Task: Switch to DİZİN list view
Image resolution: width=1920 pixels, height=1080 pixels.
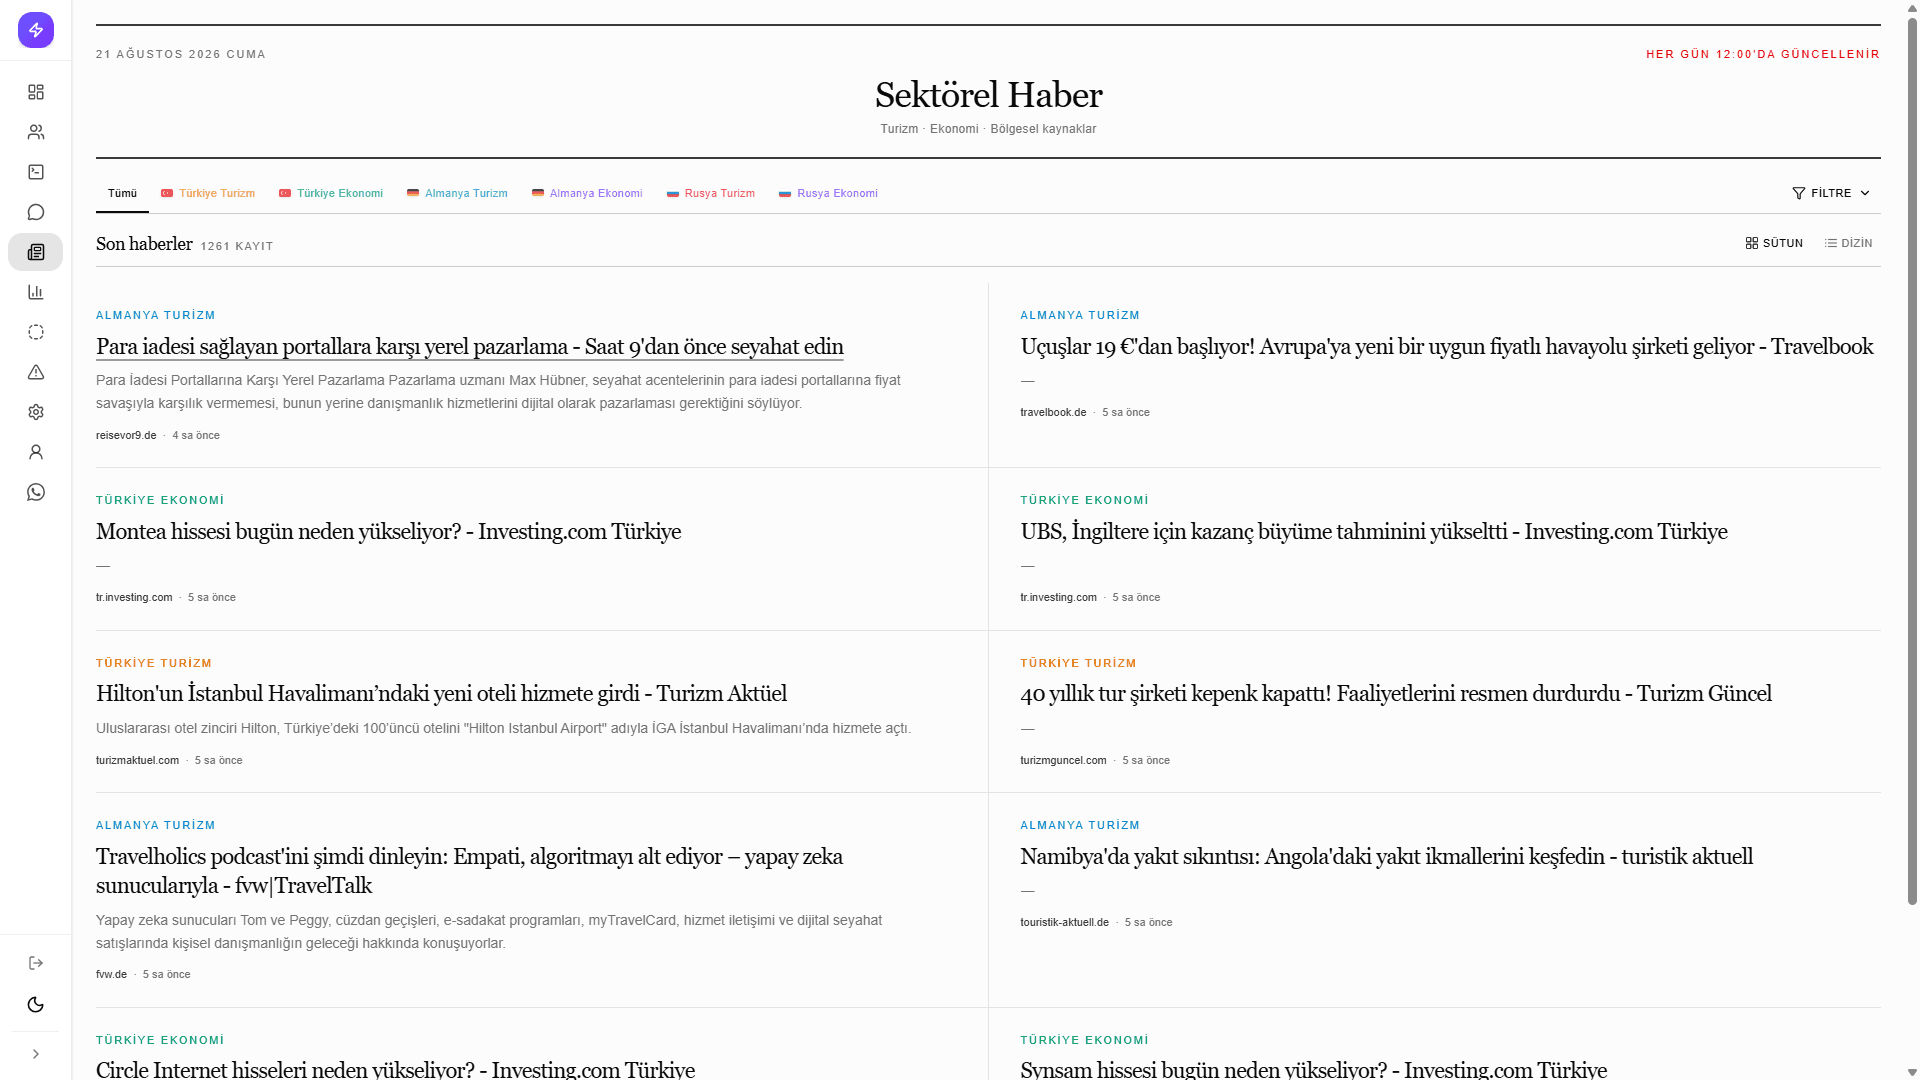Action: [x=1848, y=243]
